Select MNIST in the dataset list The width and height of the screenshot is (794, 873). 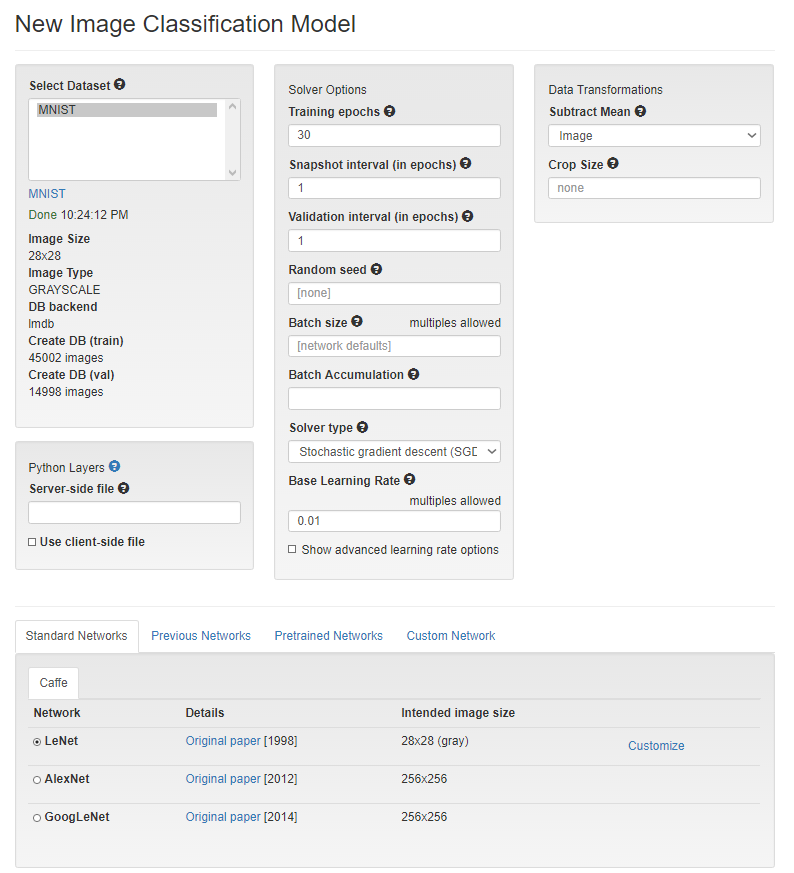point(127,110)
